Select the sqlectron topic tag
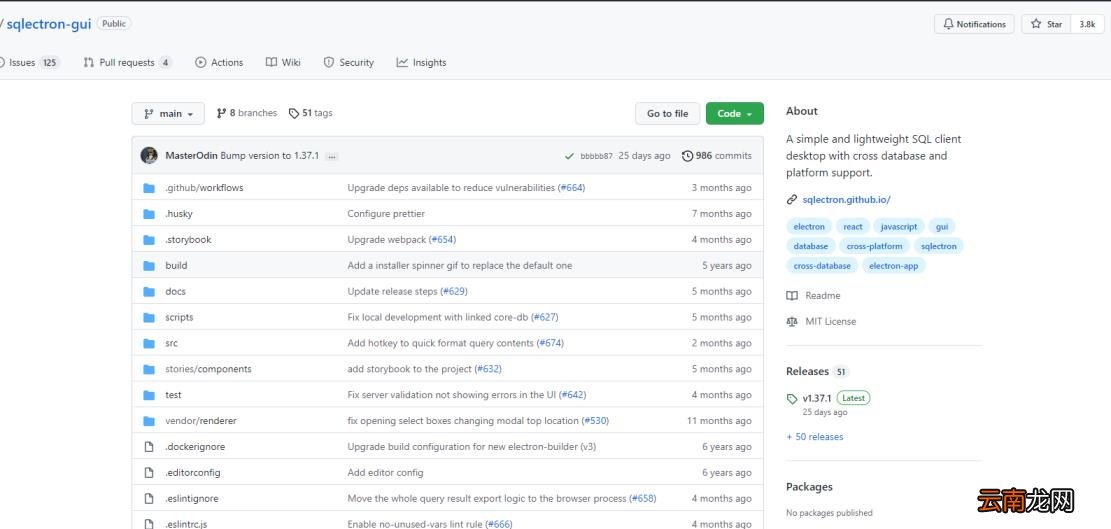Viewport: 1111px width, 529px height. tap(939, 246)
